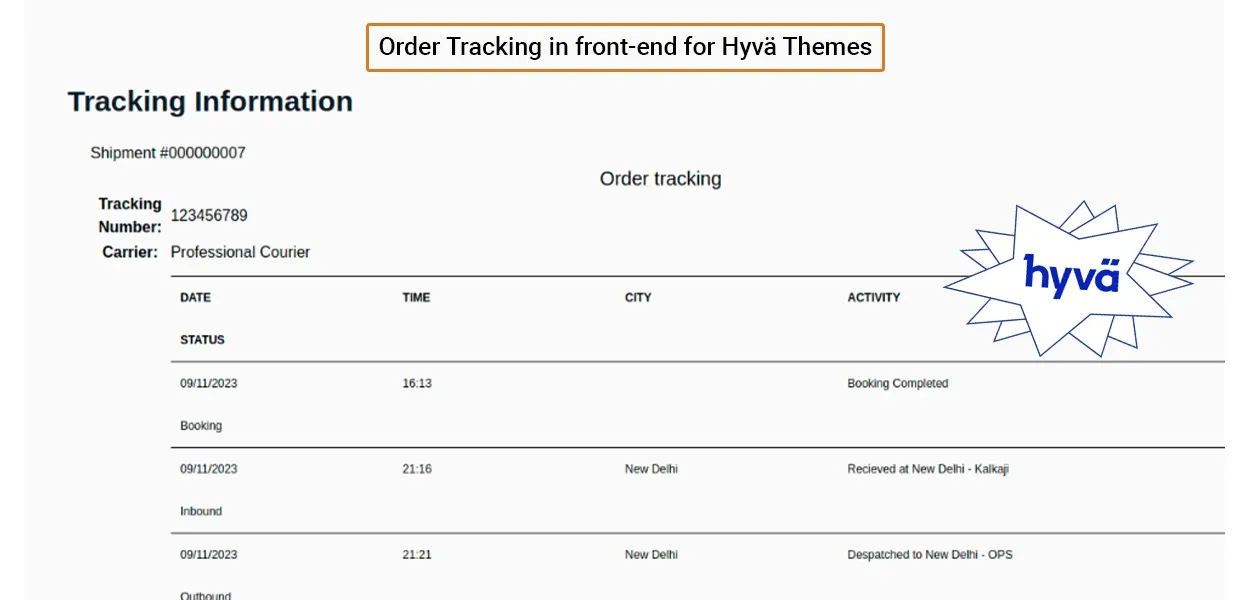Click the CITY column header
The image size is (1250, 600).
click(638, 297)
